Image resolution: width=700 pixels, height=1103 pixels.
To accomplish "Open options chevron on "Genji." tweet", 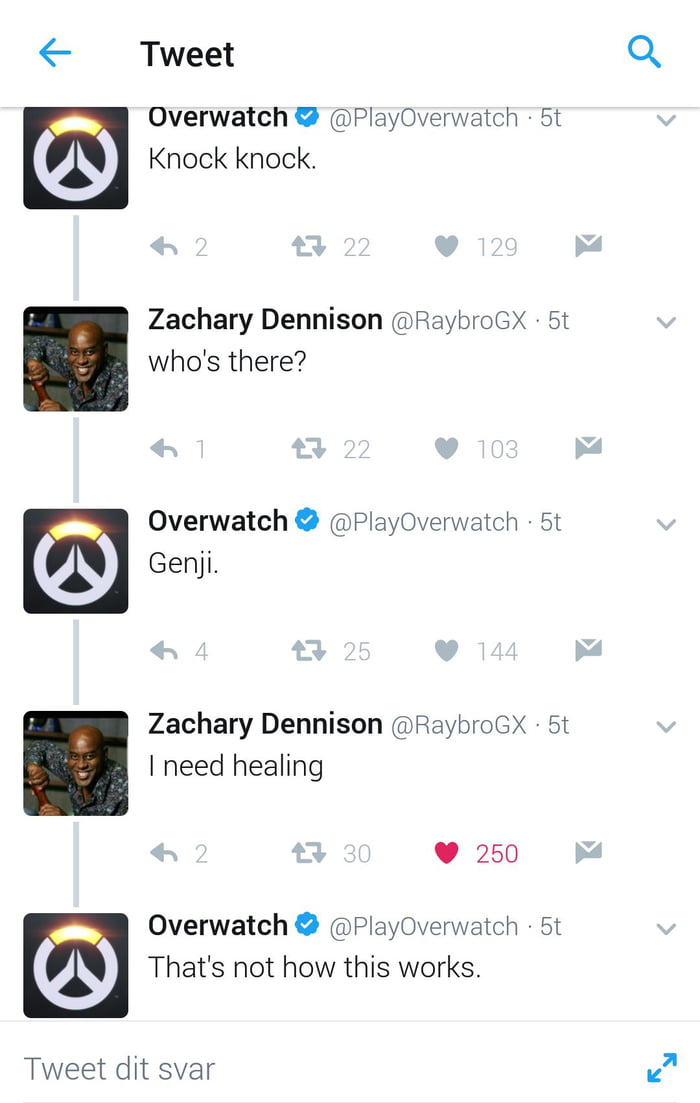I will pyautogui.click(x=666, y=525).
